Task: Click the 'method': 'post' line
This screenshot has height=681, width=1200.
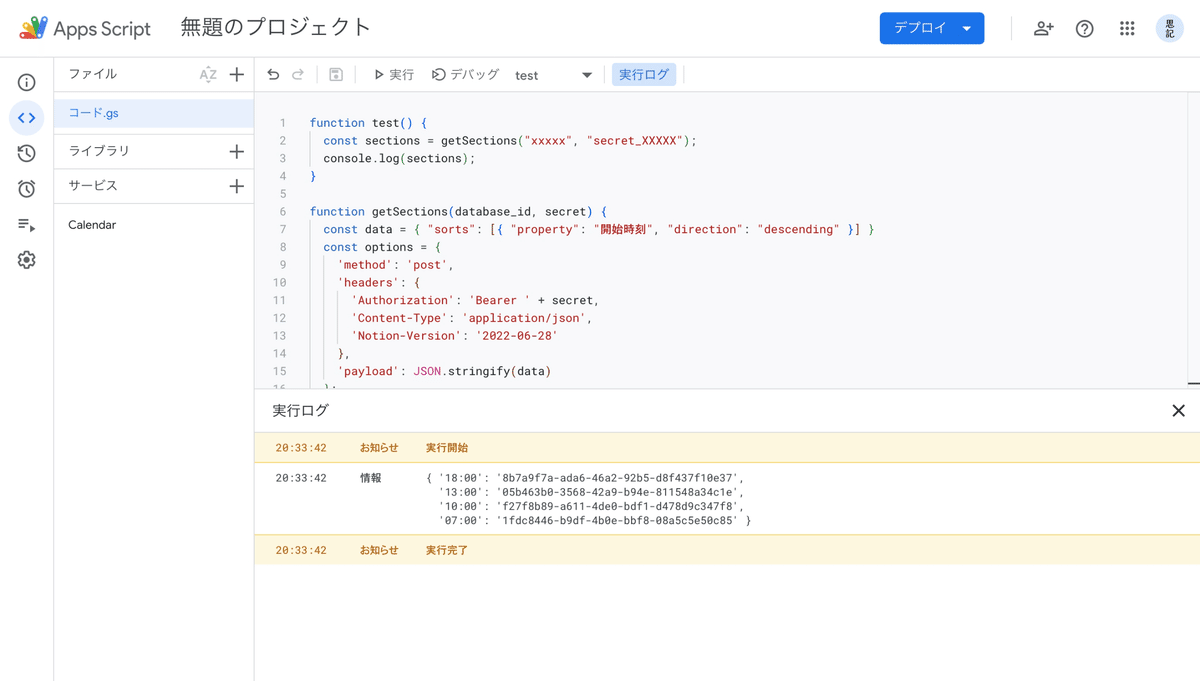Action: tap(396, 265)
